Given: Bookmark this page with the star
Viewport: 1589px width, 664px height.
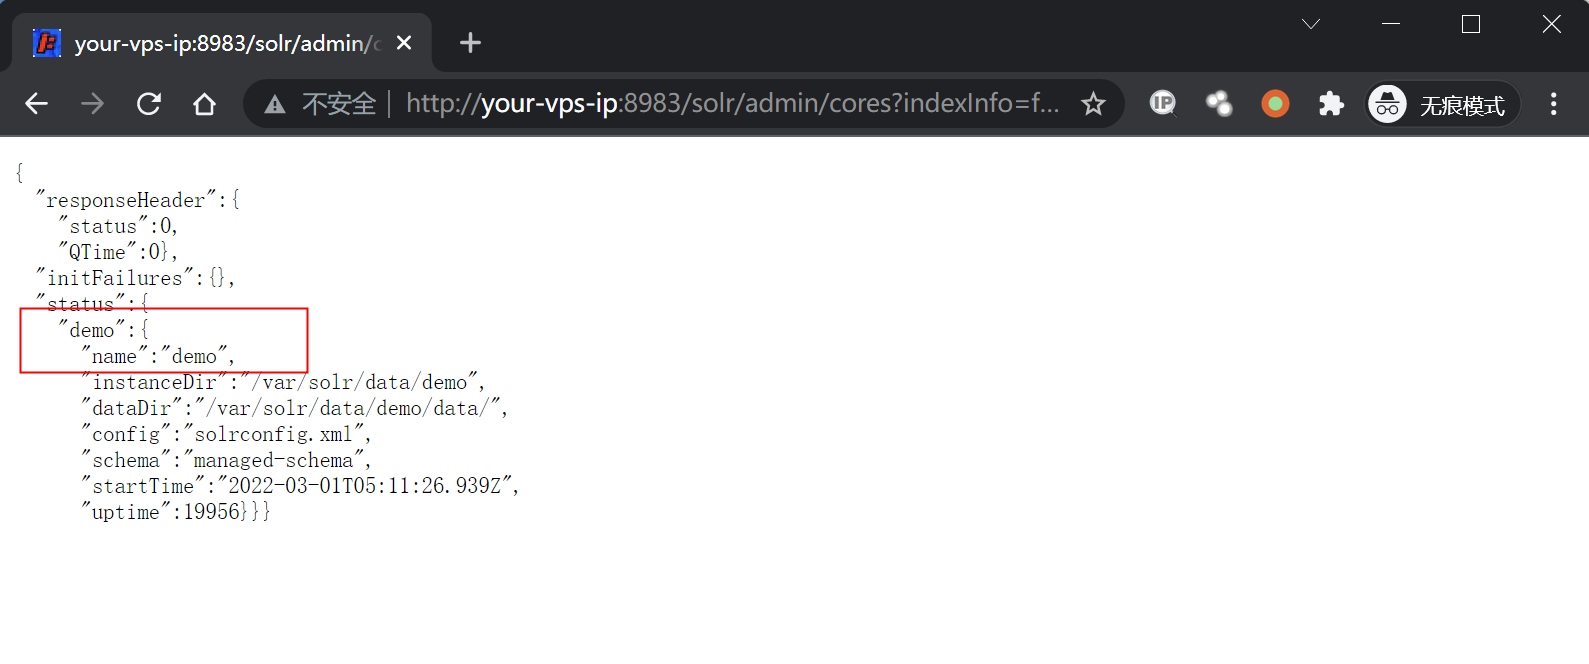Looking at the screenshot, I should (x=1093, y=104).
